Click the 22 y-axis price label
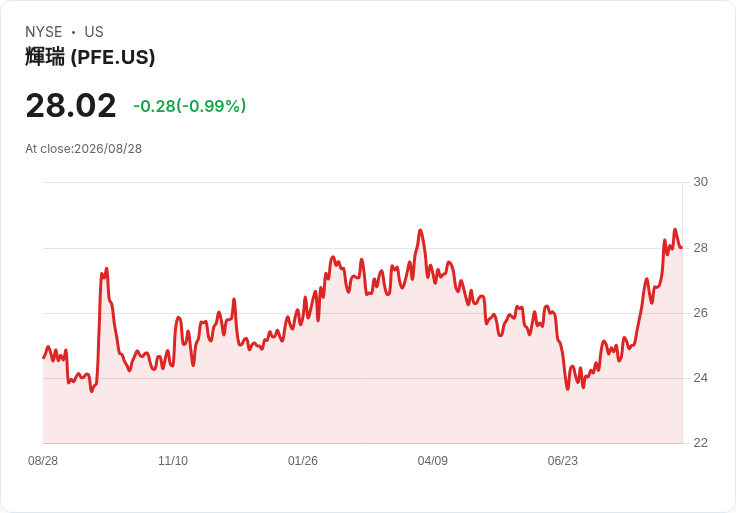This screenshot has width=736, height=513. pyautogui.click(x=700, y=443)
